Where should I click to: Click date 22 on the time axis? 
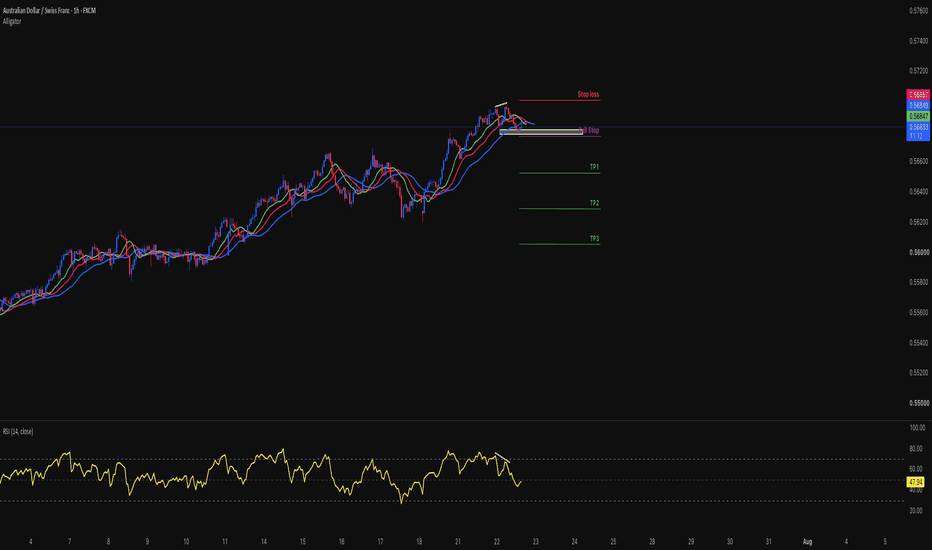(496, 542)
